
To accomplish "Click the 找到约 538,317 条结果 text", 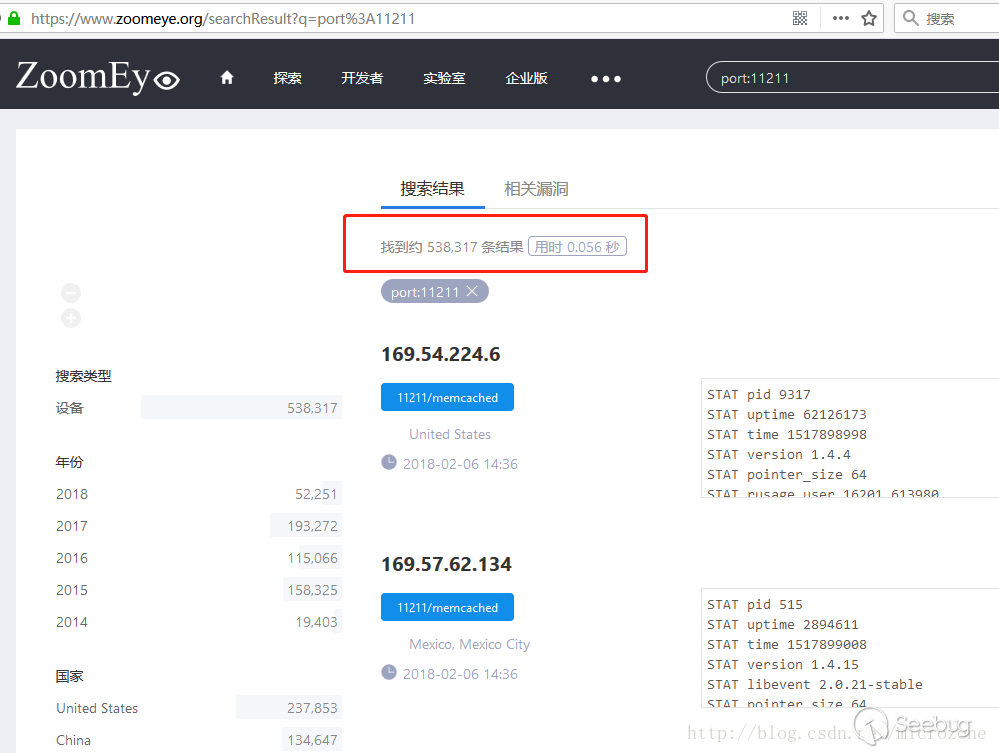I will pos(452,247).
